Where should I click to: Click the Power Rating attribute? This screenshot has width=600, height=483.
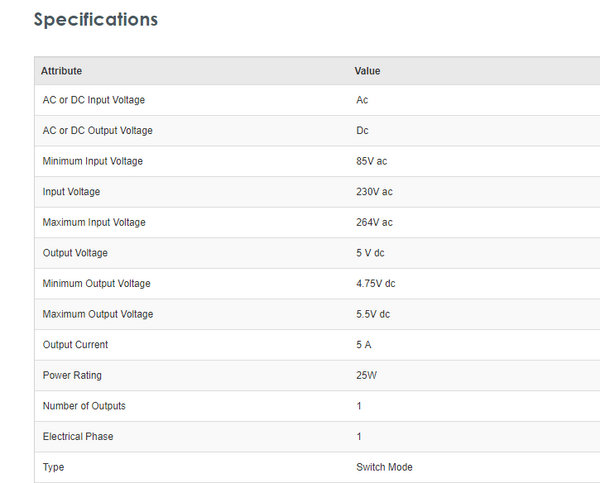pyautogui.click(x=72, y=376)
